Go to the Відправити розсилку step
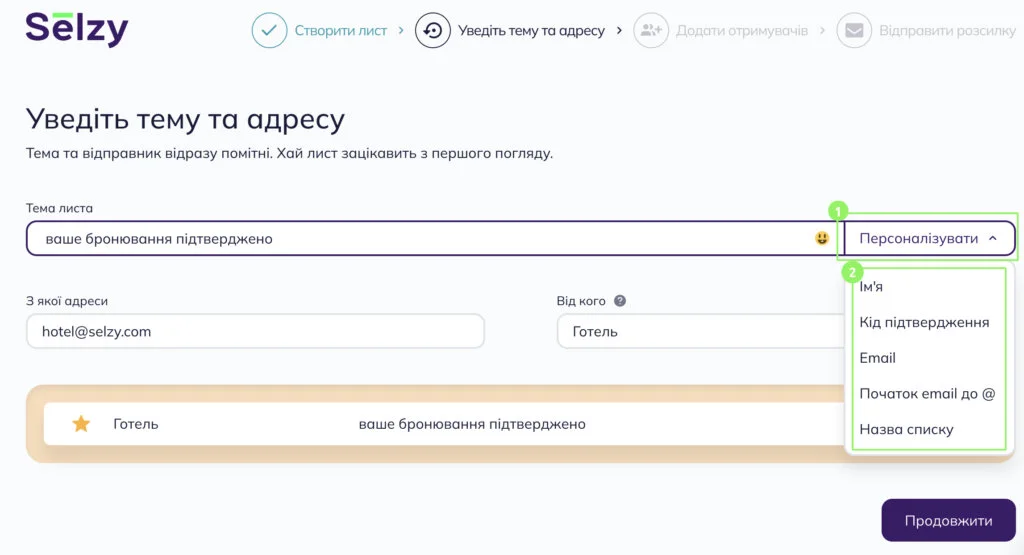Viewport: 1024px width, 555px height. pyautogui.click(x=947, y=31)
